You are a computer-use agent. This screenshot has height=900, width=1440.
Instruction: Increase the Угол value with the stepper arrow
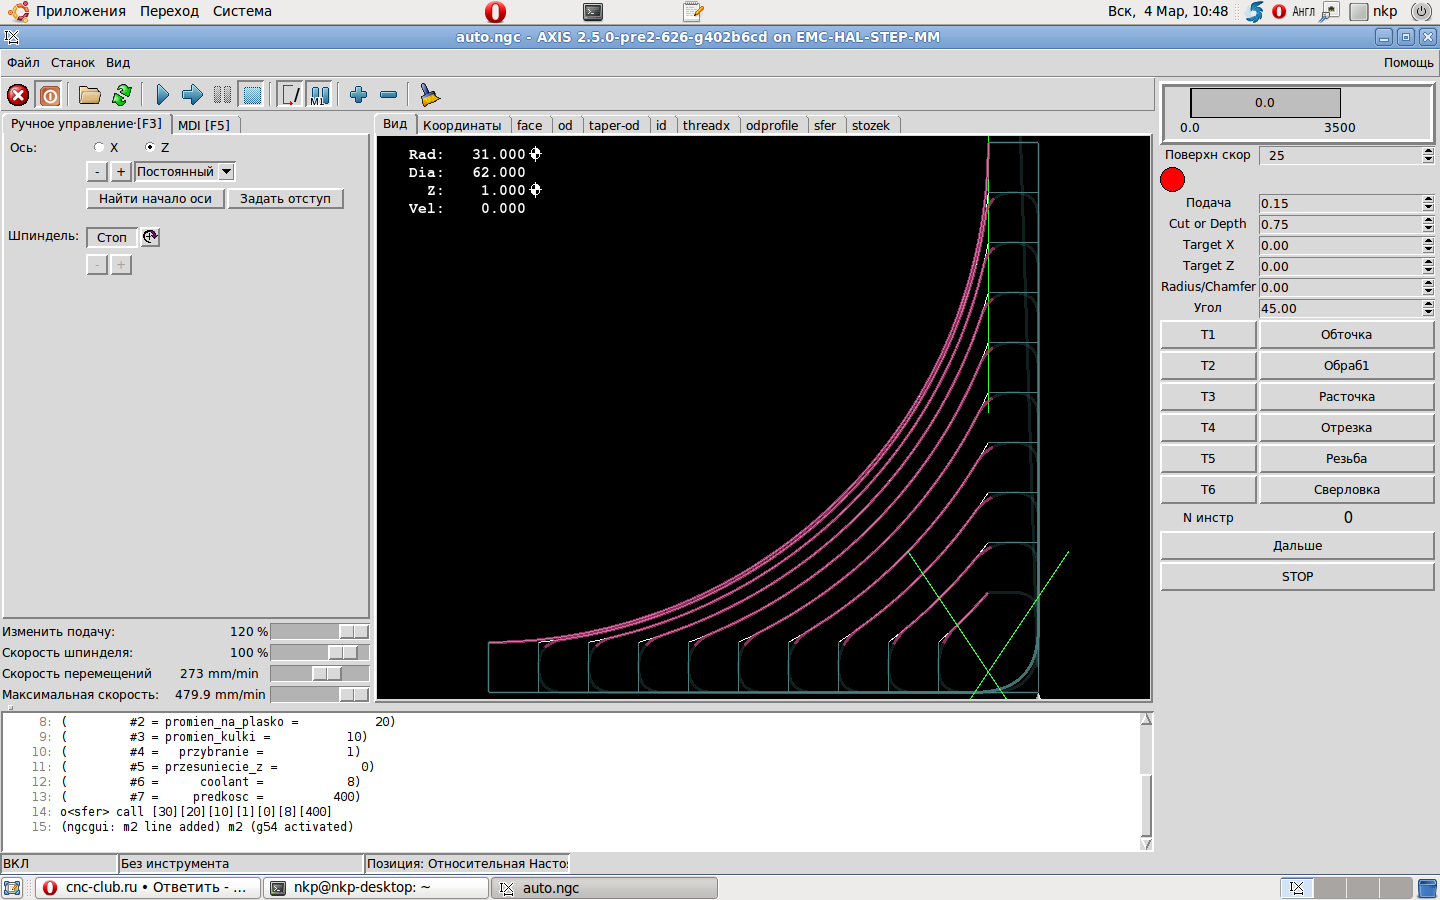pos(1428,305)
